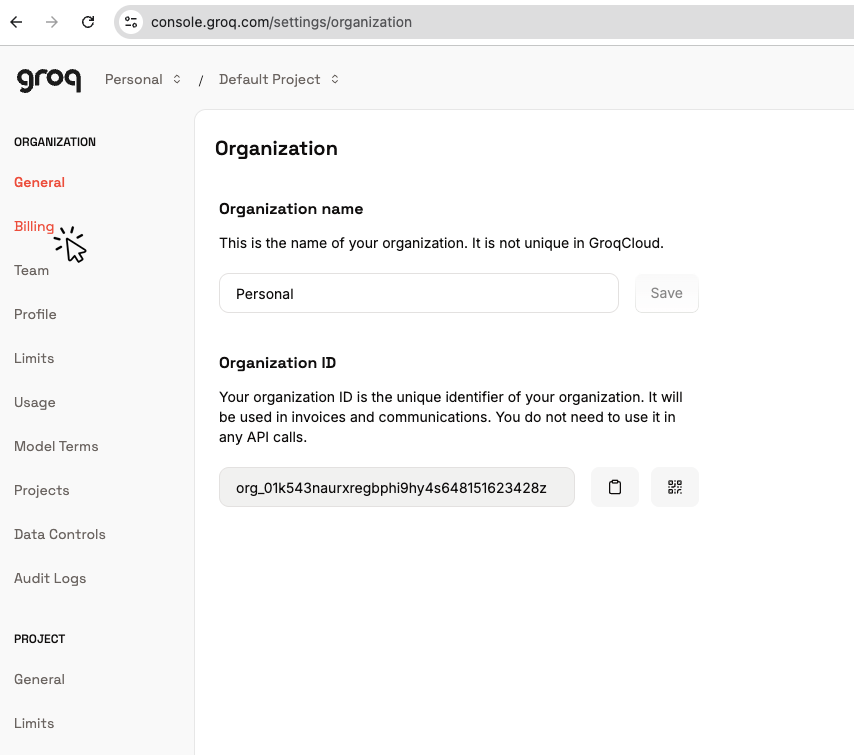854x755 pixels.
Task: Reload the current page
Action: 88,22
